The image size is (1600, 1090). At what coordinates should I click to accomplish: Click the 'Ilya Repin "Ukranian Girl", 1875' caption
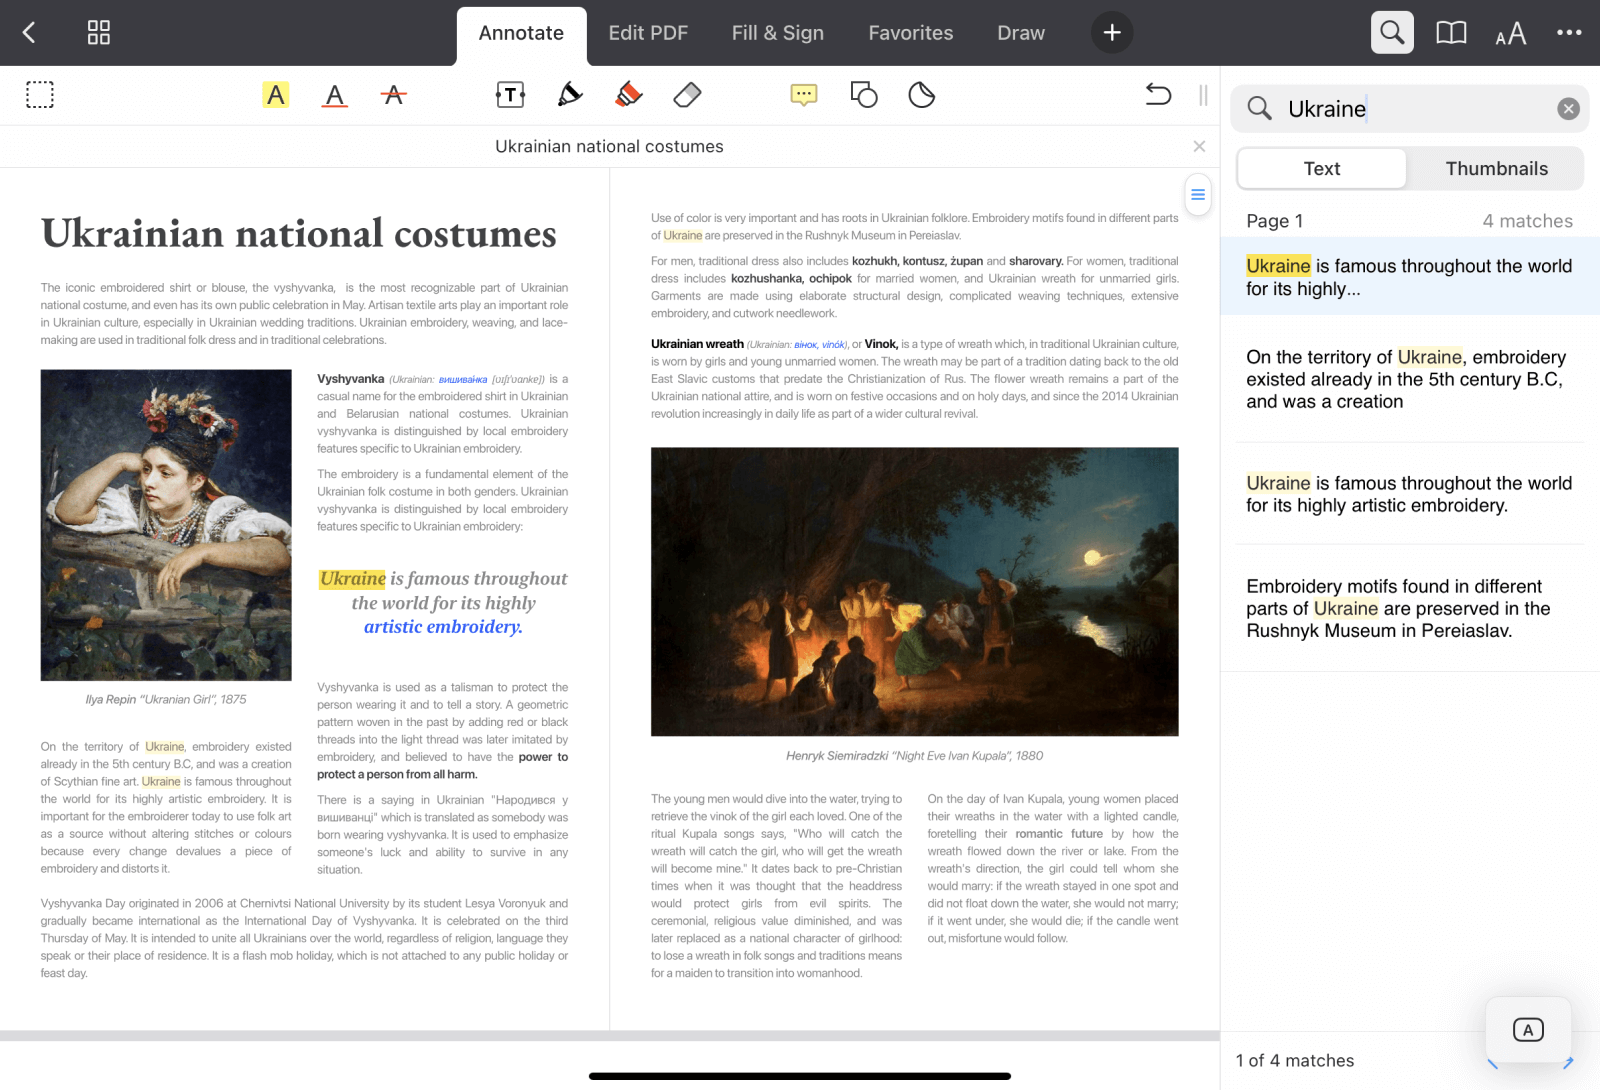pyautogui.click(x=166, y=700)
